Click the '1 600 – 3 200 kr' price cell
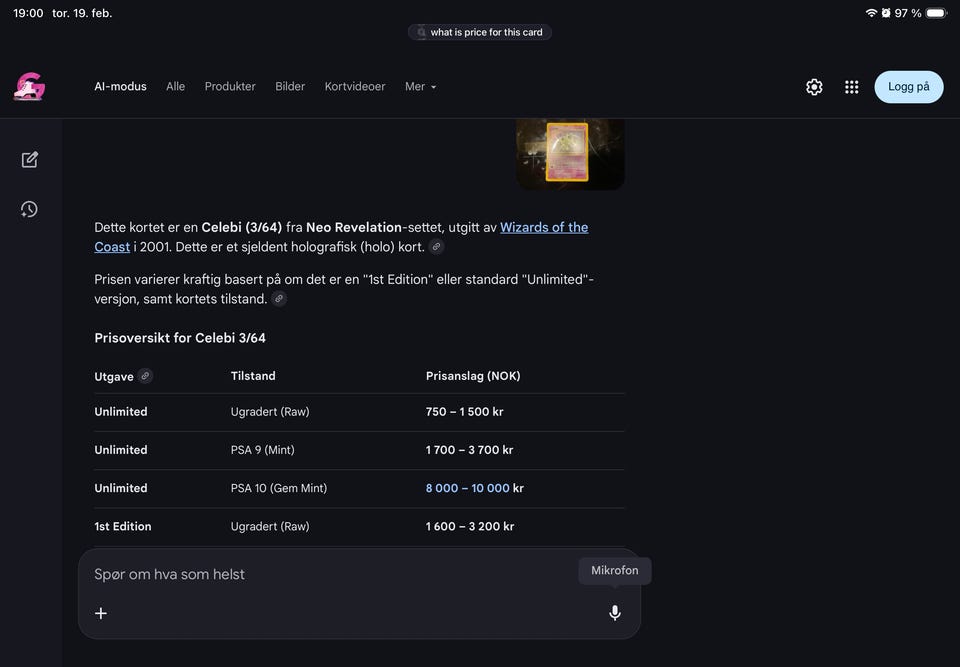 point(470,526)
